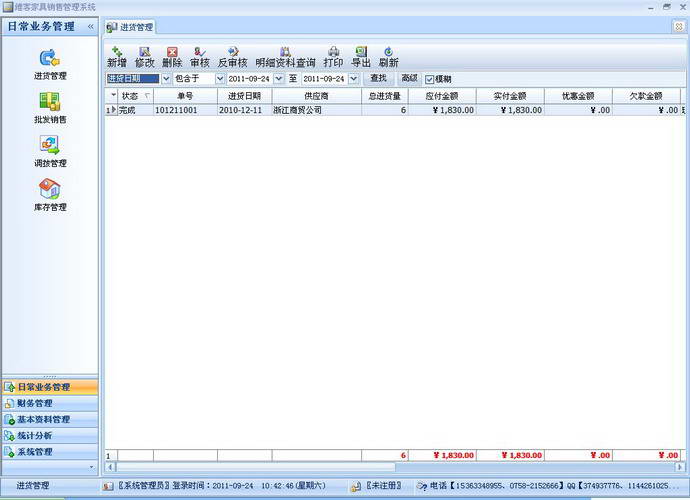Switch to the 进货管理 tab

(131, 27)
